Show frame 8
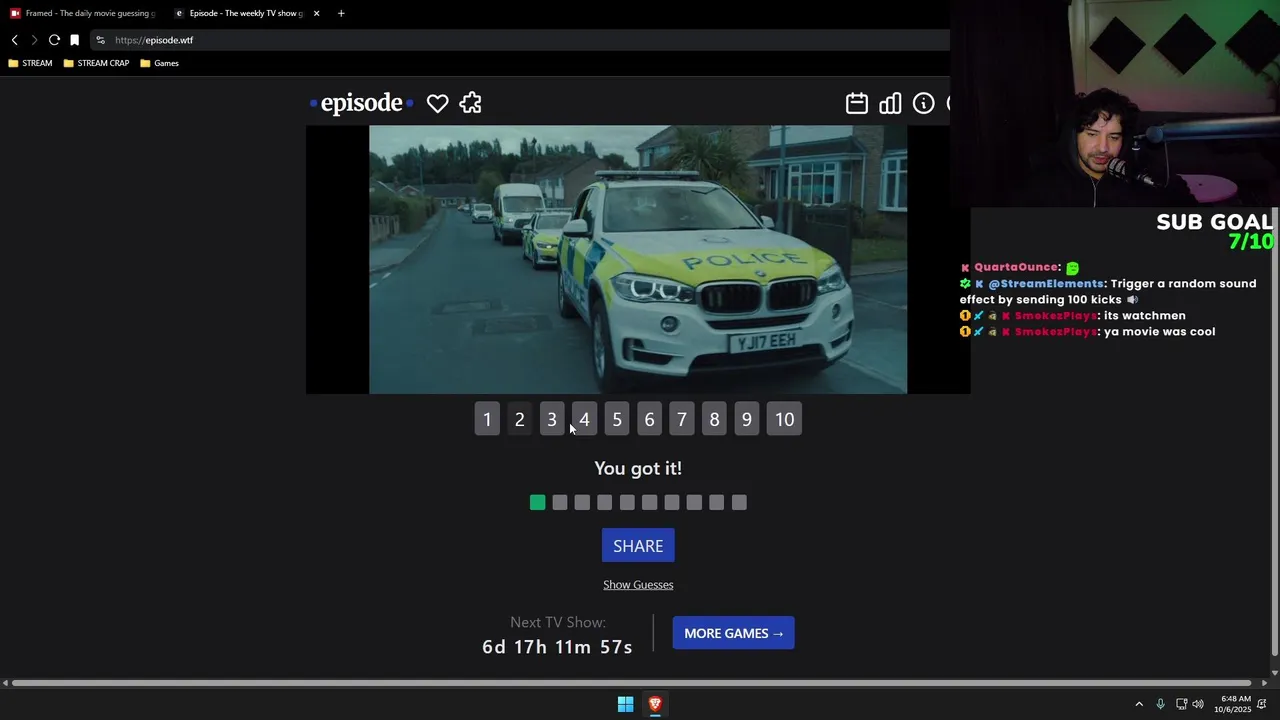This screenshot has width=1280, height=720. click(x=714, y=420)
